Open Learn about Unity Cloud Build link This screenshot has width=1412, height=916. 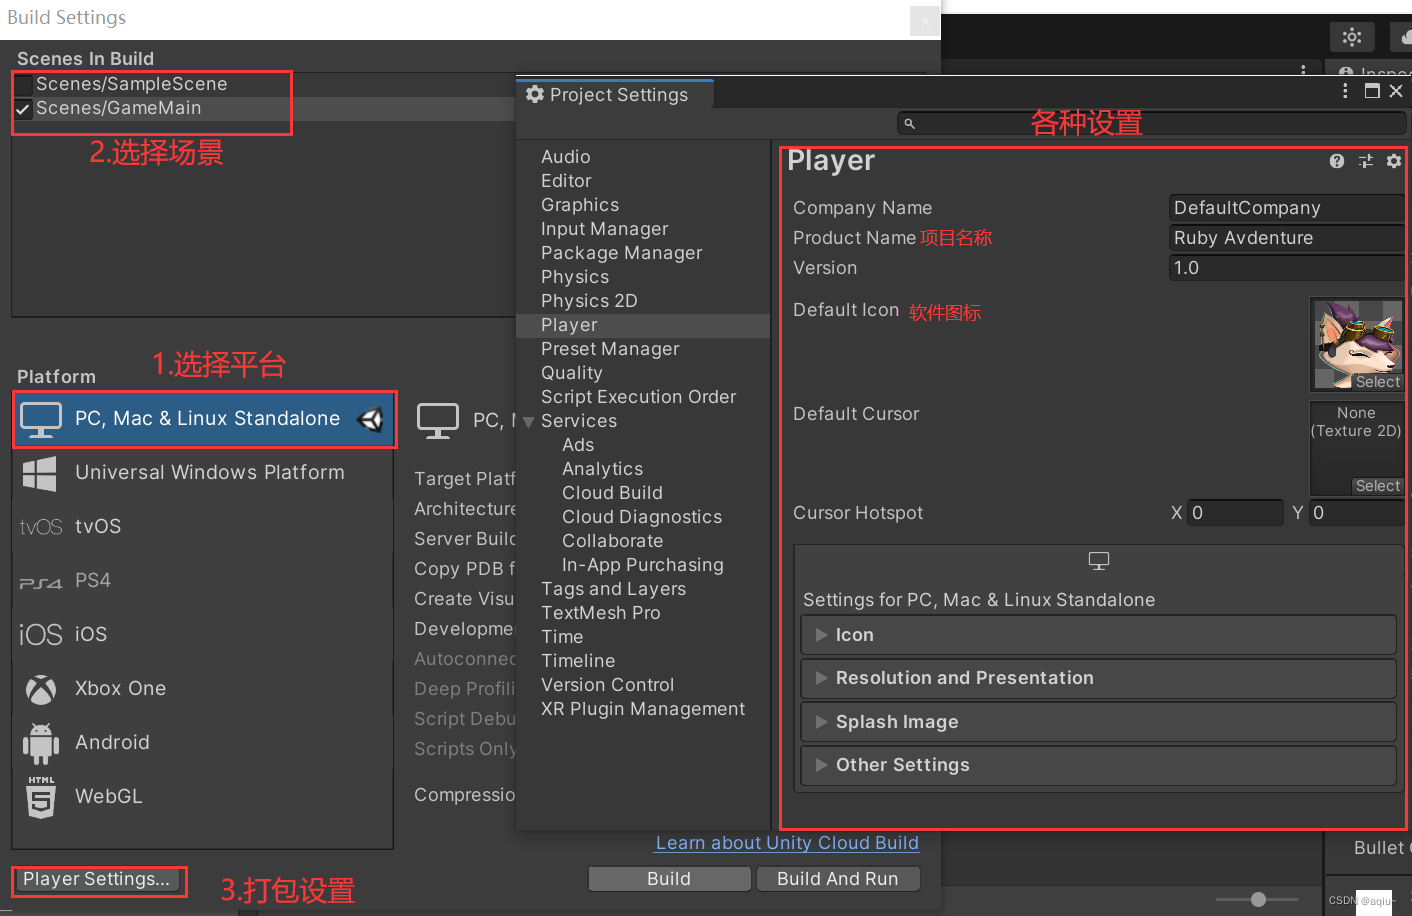click(x=787, y=843)
